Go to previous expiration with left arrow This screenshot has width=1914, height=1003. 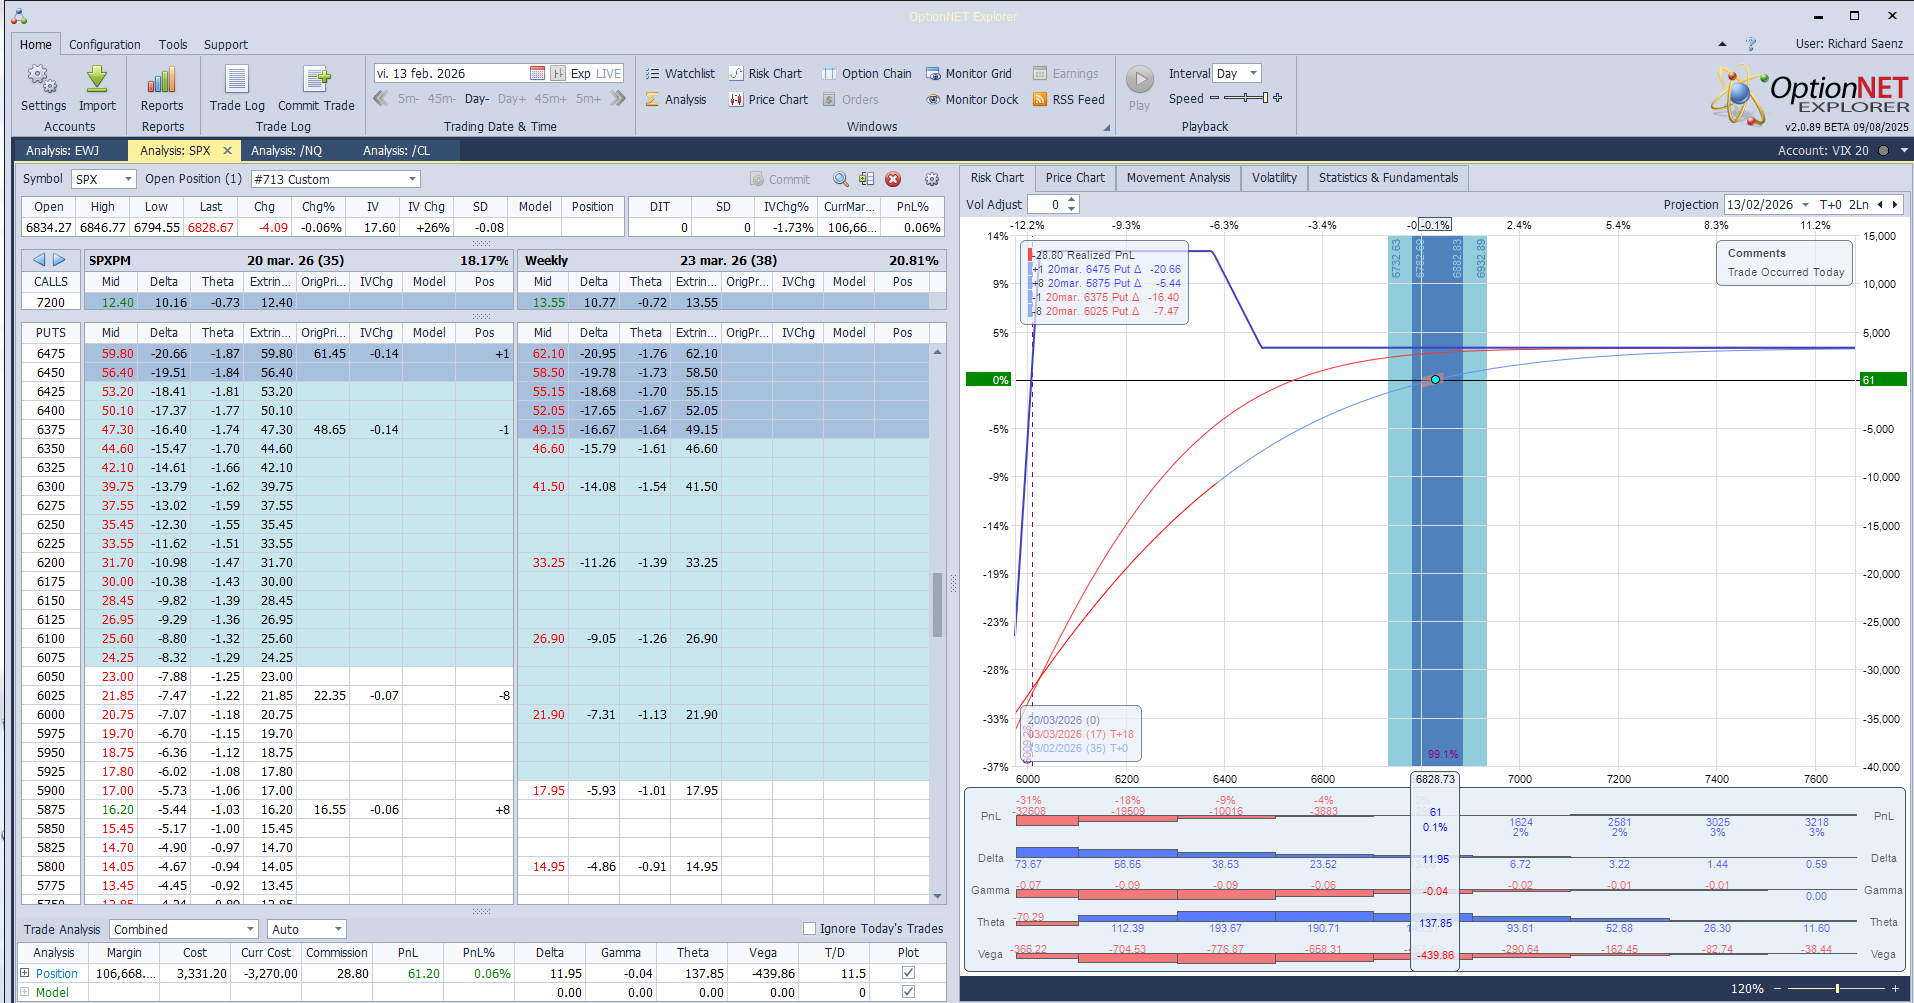(x=39, y=260)
